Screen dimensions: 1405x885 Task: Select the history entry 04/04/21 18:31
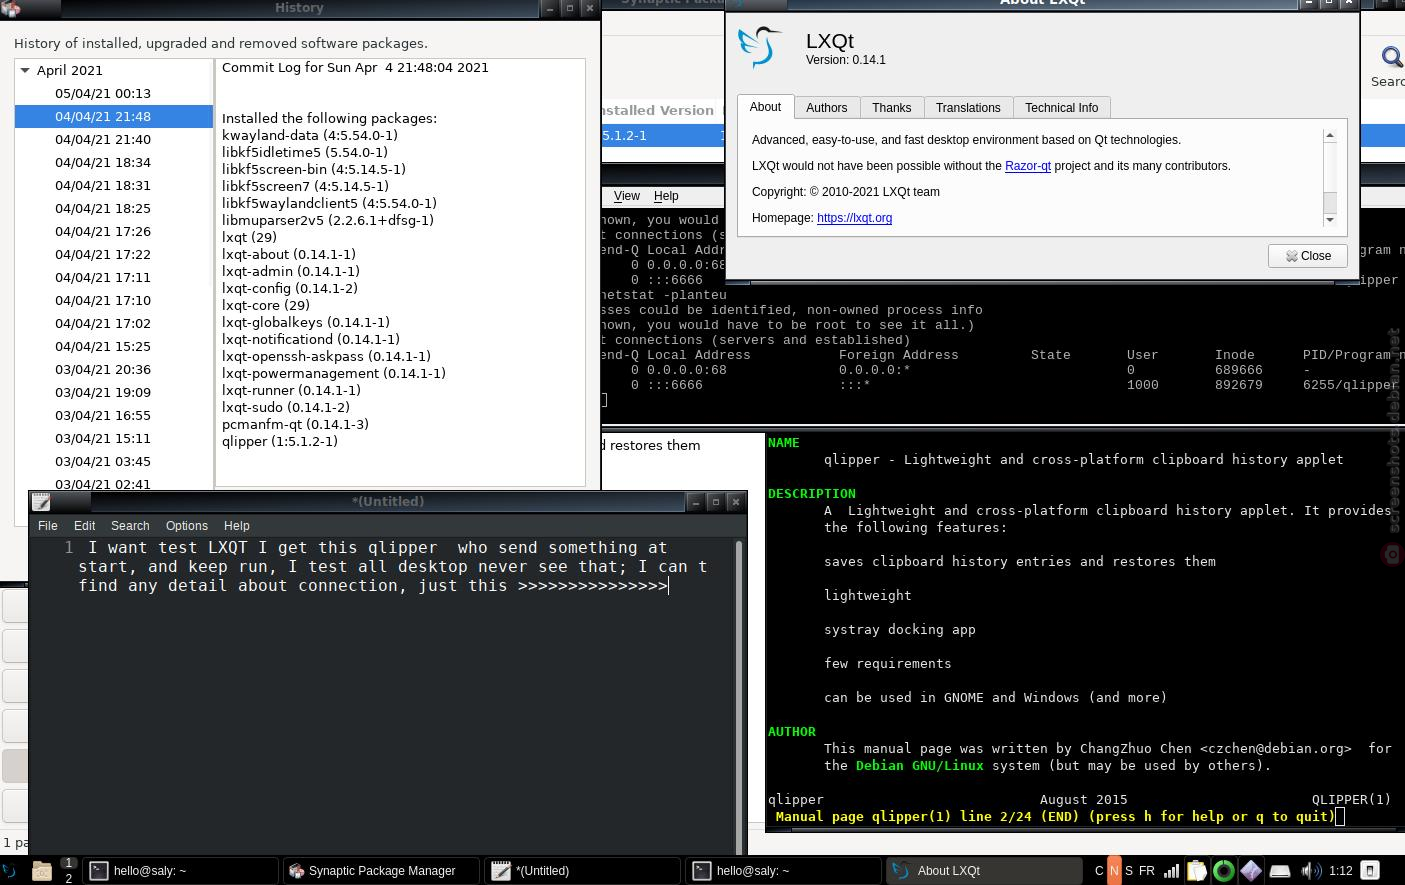[114, 185]
